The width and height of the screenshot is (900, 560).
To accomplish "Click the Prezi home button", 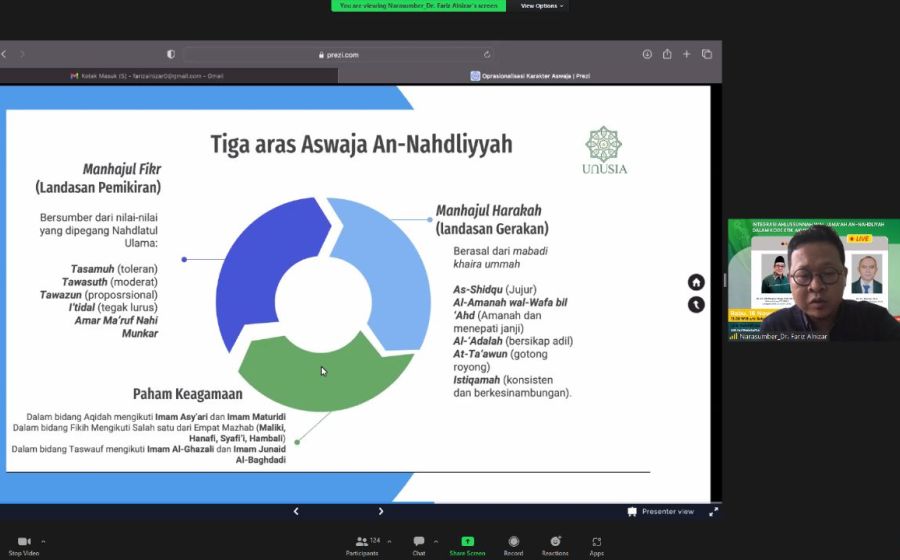I will [x=696, y=282].
